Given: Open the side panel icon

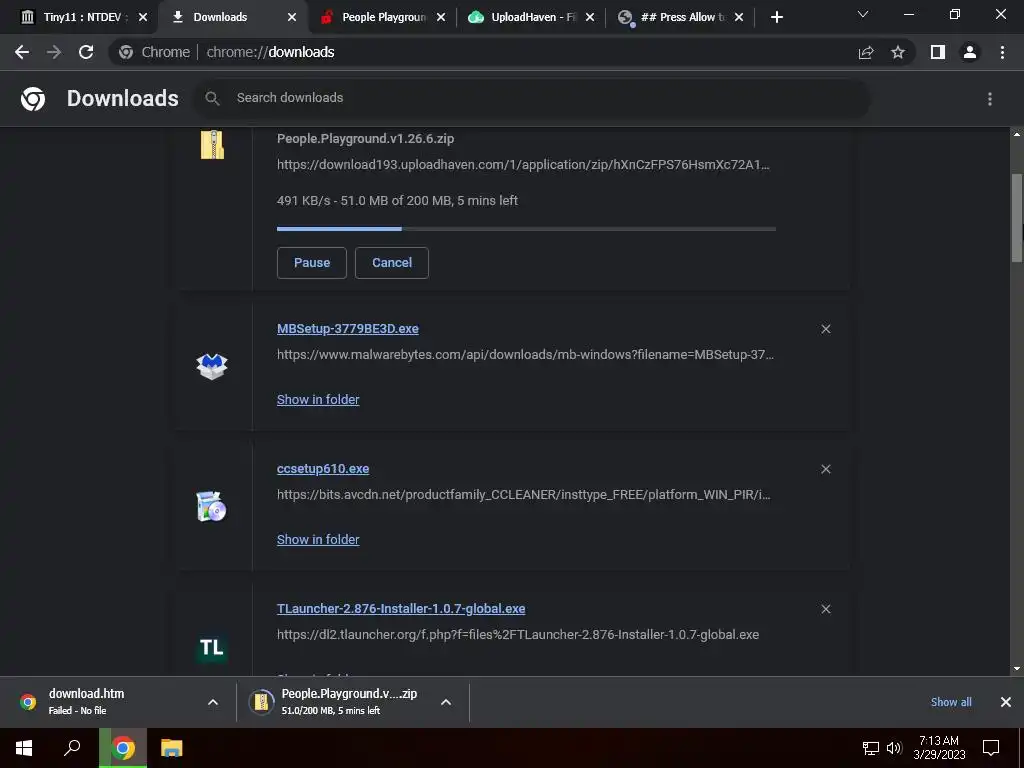Looking at the screenshot, I should pos(938,52).
